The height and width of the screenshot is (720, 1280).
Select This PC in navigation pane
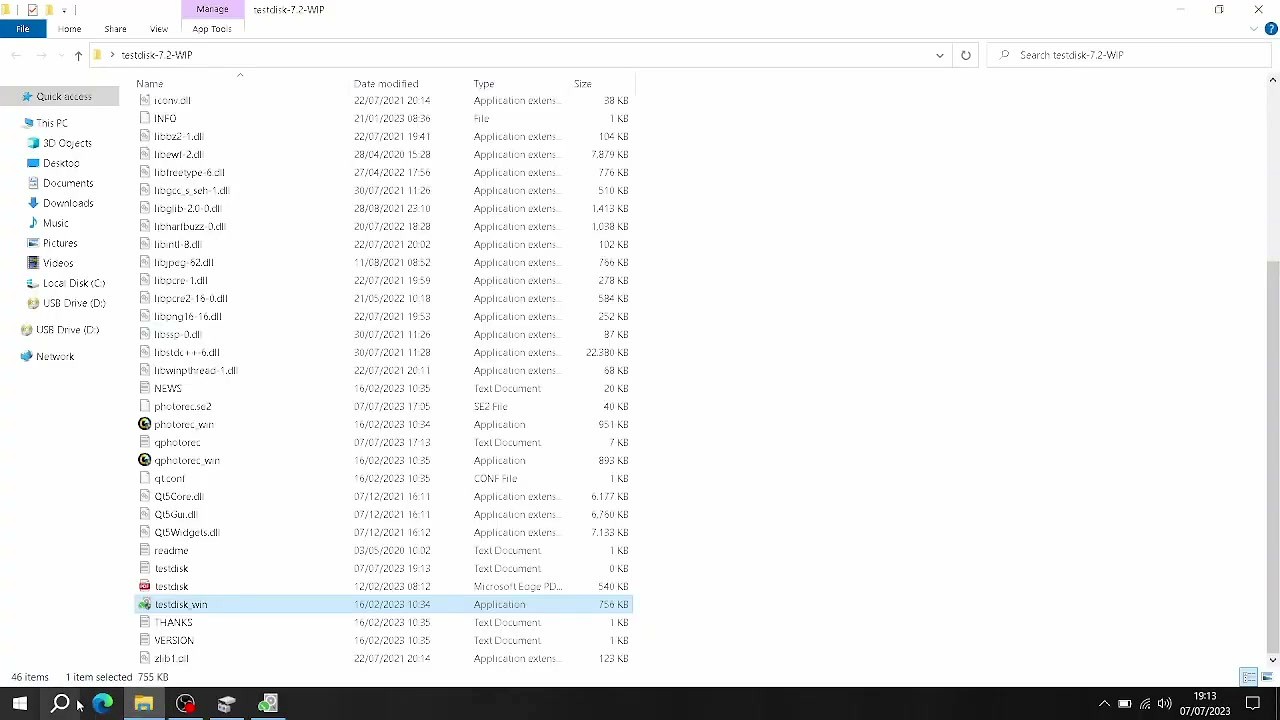pyautogui.click(x=52, y=123)
